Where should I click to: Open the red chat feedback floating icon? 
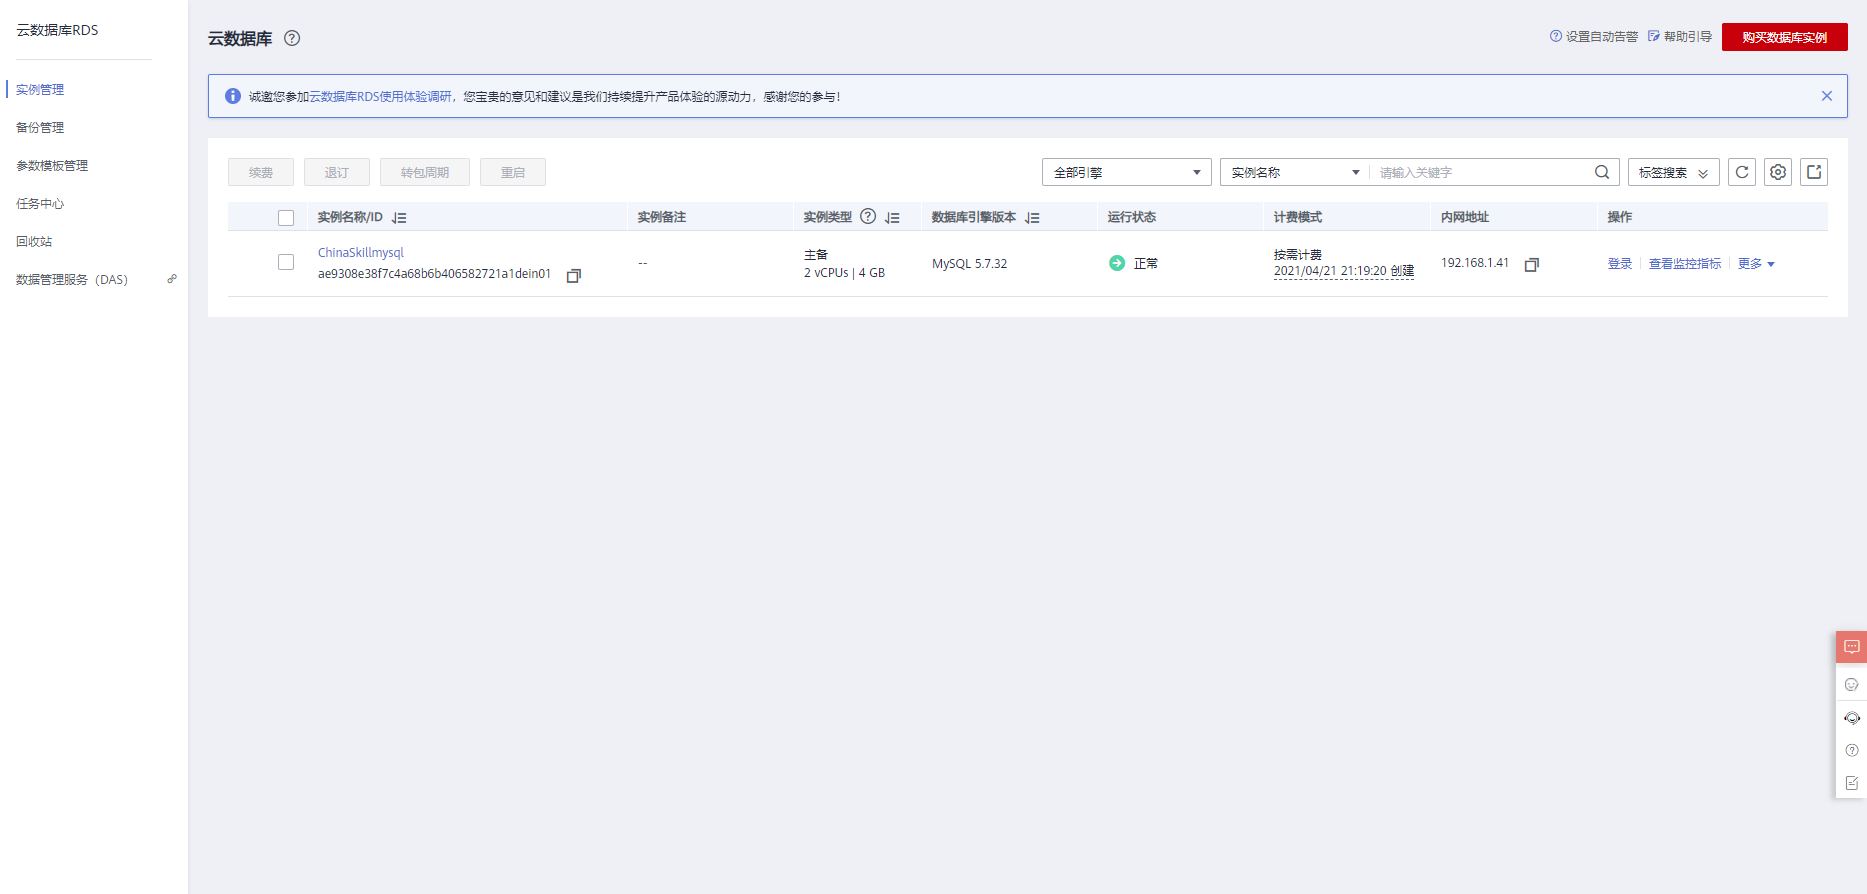pos(1851,647)
